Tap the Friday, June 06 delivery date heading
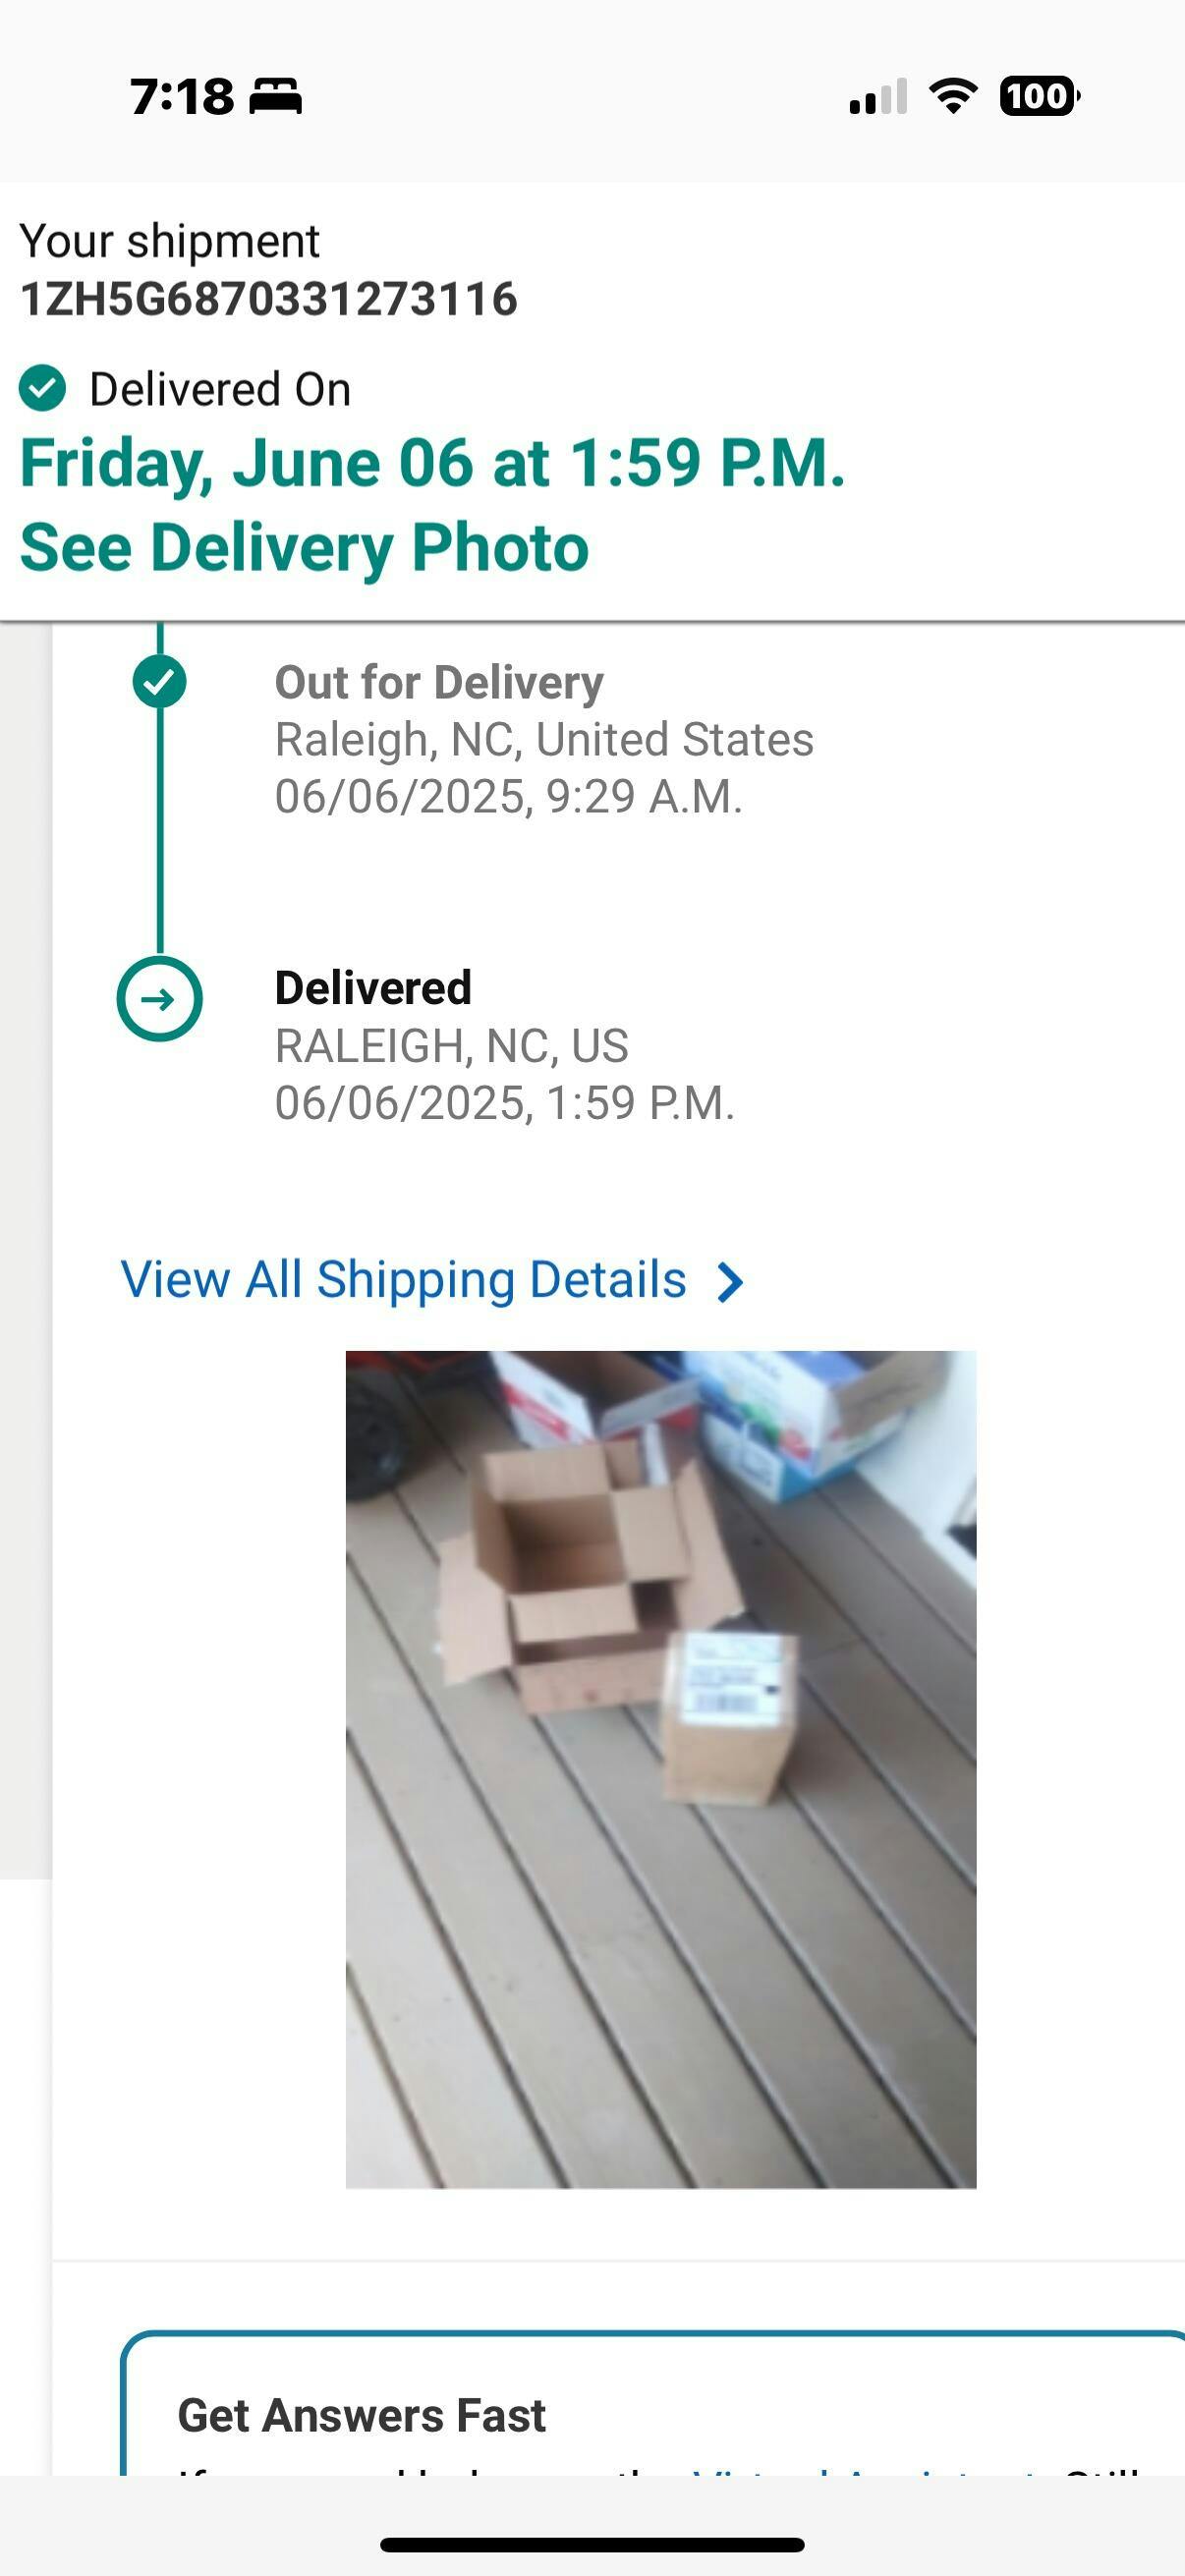Screen dimensions: 1185x2576 [x=433, y=463]
